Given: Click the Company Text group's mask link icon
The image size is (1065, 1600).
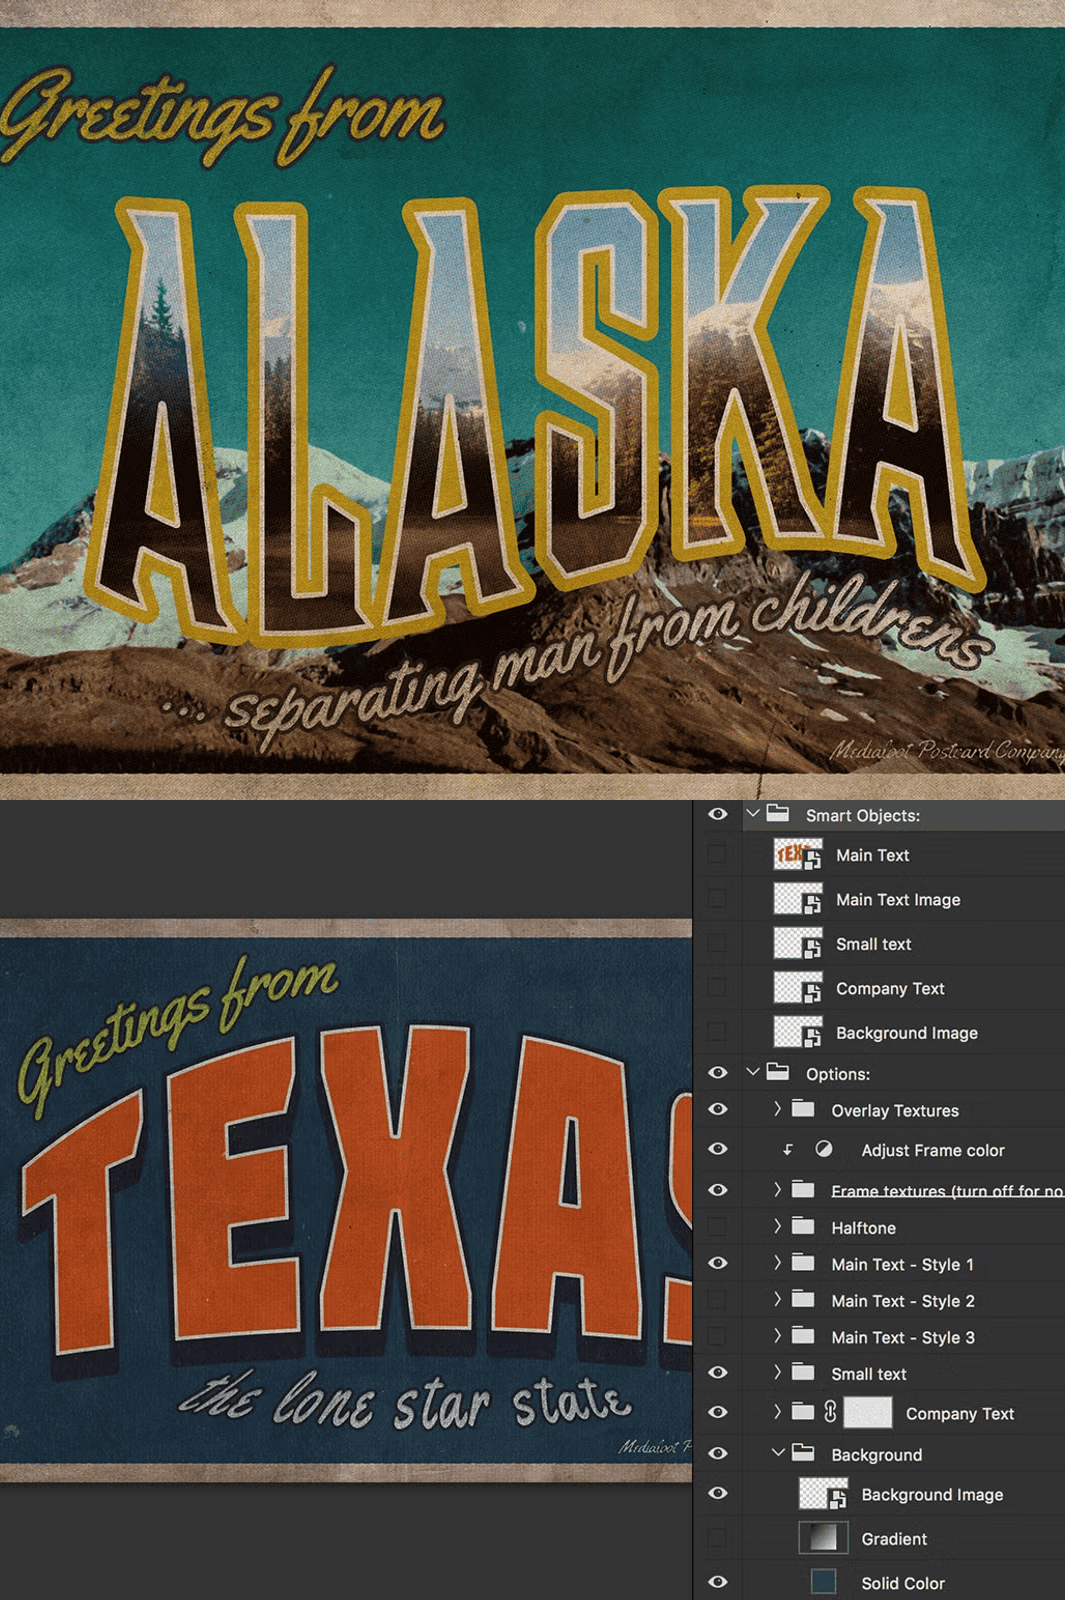Looking at the screenshot, I should (830, 1411).
